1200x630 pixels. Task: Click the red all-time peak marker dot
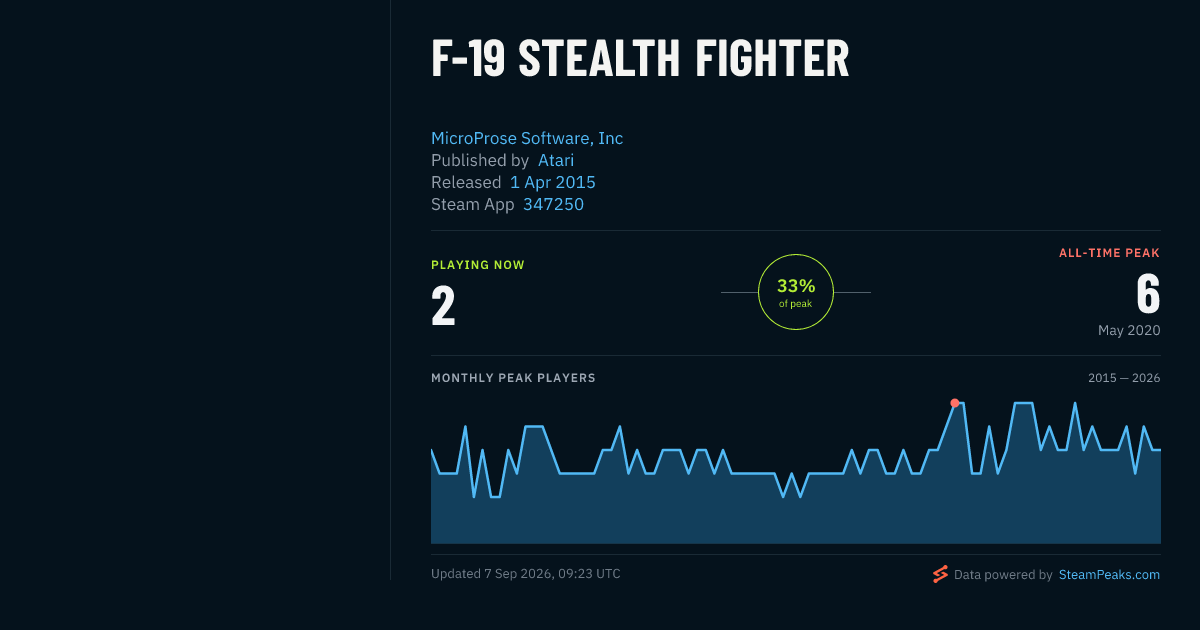point(954,403)
